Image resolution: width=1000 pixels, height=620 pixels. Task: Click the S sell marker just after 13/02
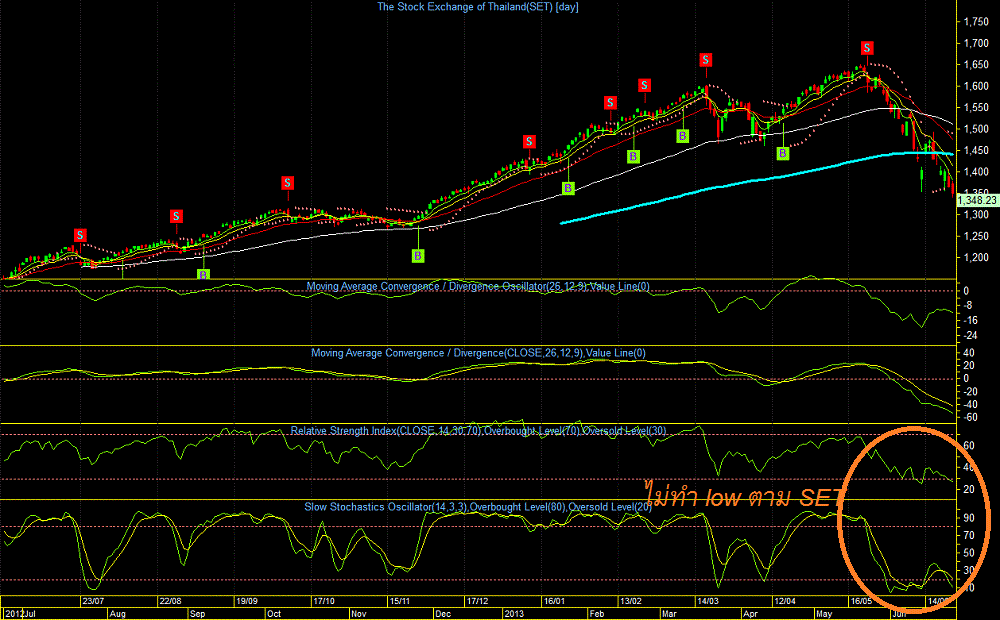pos(645,85)
